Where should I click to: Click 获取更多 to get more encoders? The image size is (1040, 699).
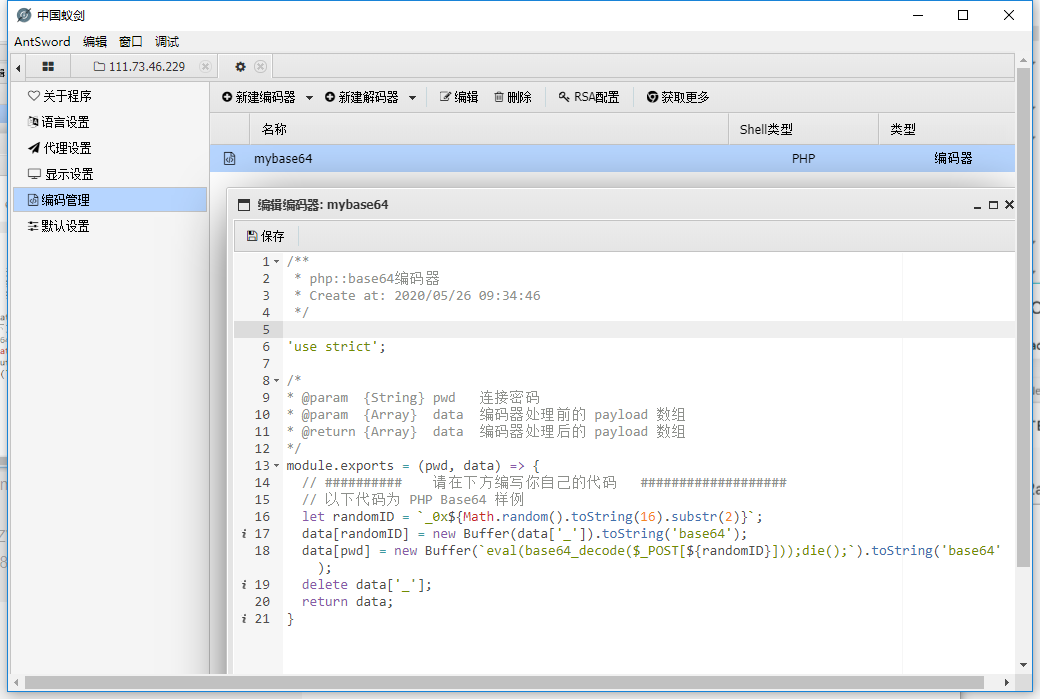(x=678, y=97)
